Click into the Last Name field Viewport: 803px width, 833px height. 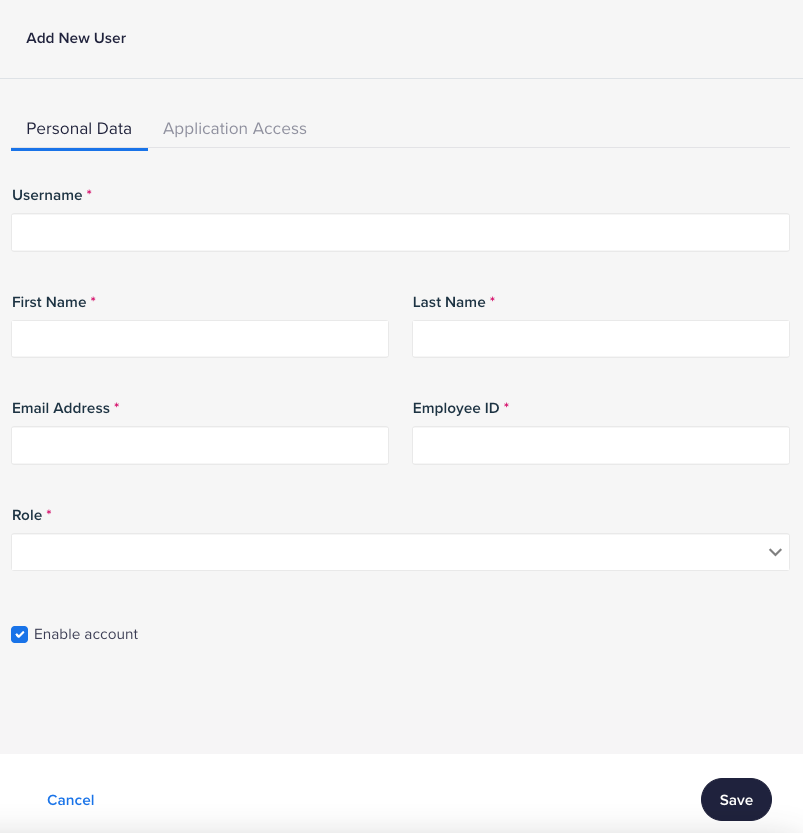[601, 338]
